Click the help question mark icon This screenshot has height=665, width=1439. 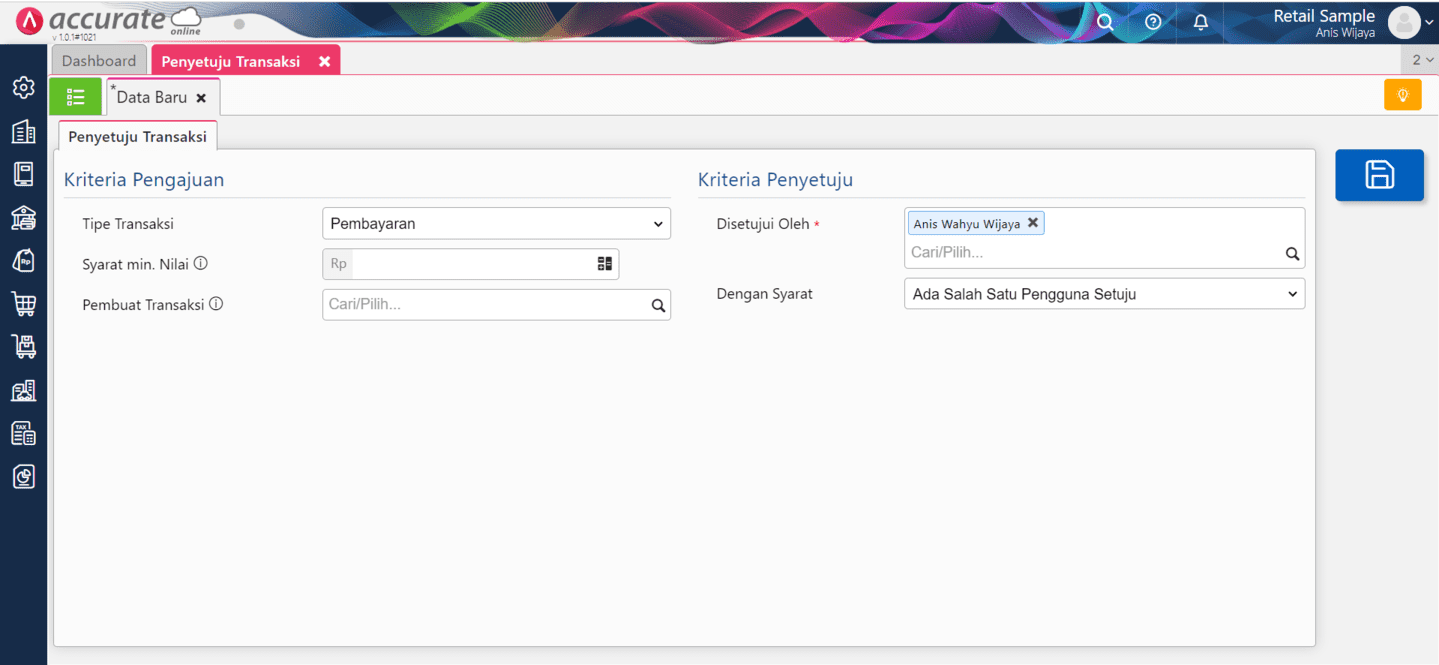[x=1153, y=22]
